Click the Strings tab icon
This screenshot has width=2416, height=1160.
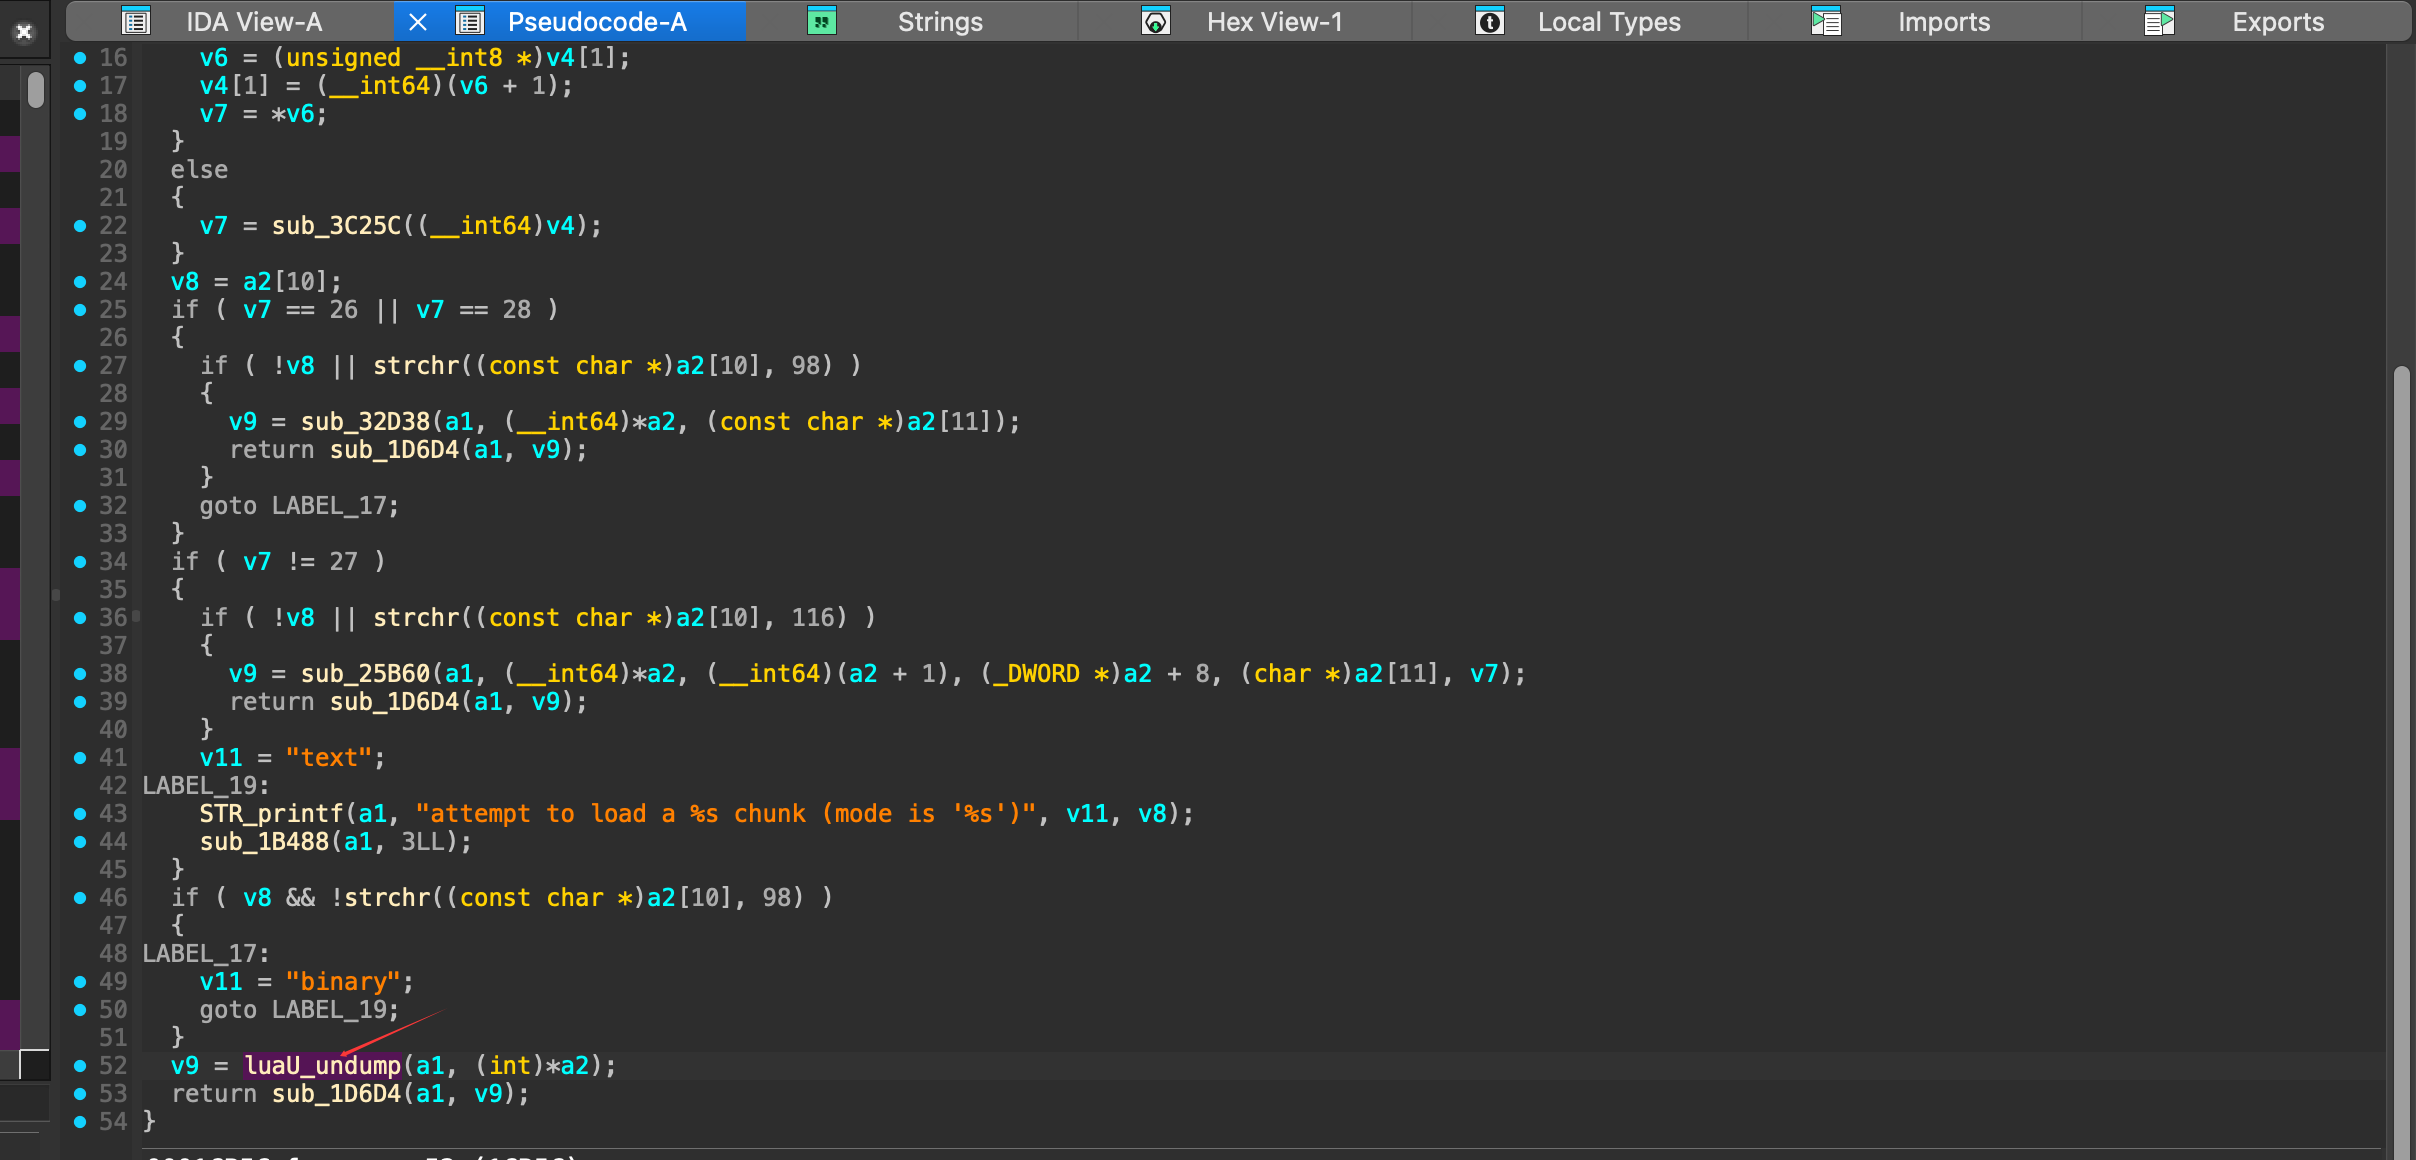point(821,21)
